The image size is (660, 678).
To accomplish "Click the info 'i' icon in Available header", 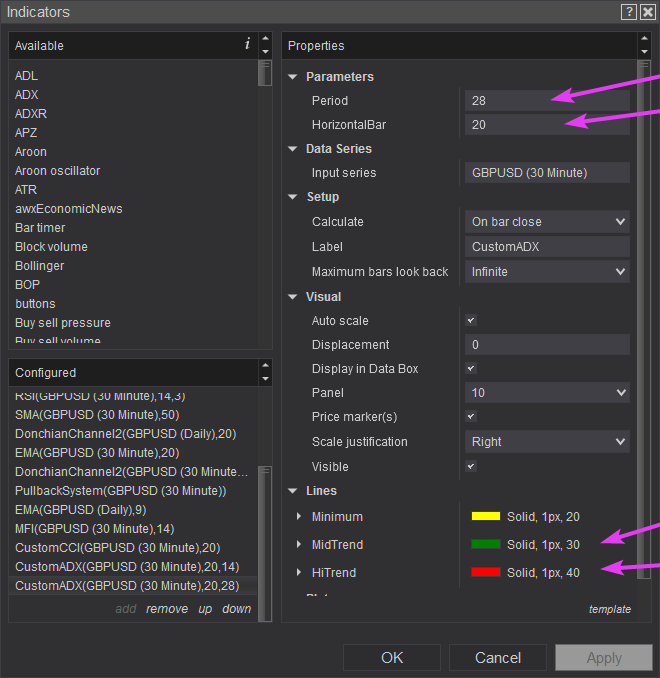I will [247, 44].
